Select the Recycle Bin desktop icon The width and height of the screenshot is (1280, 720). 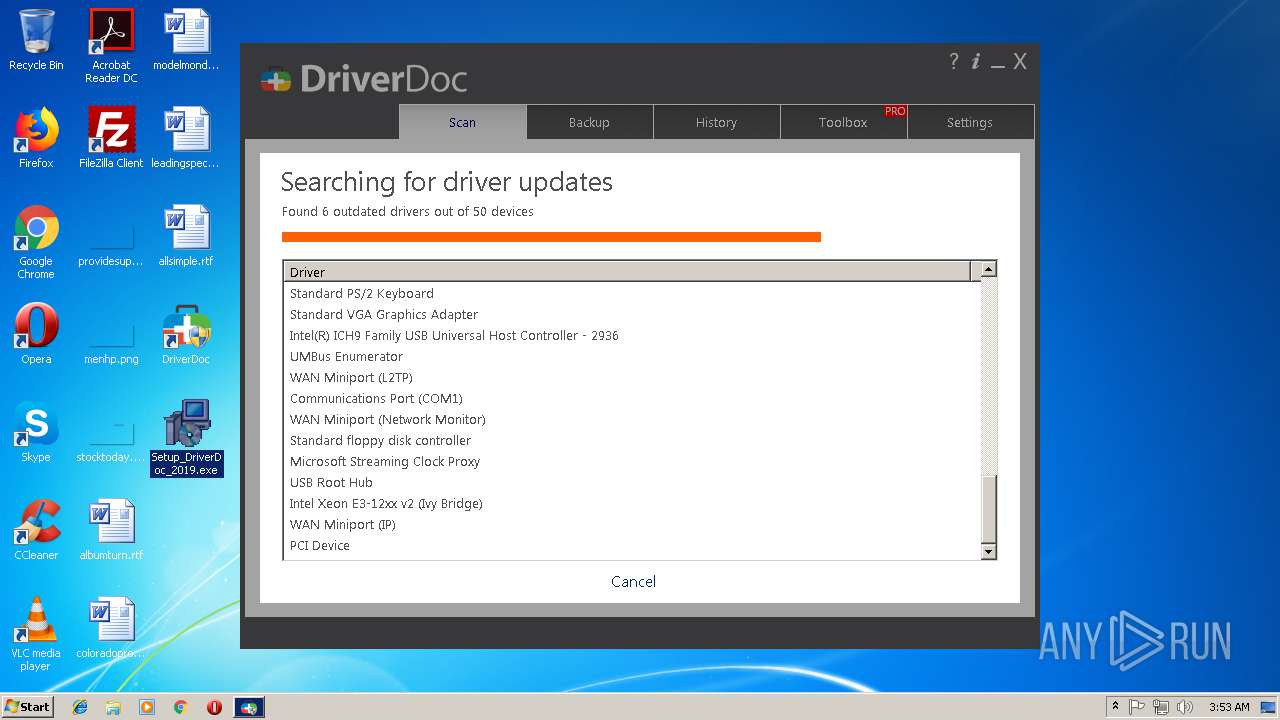coord(36,40)
